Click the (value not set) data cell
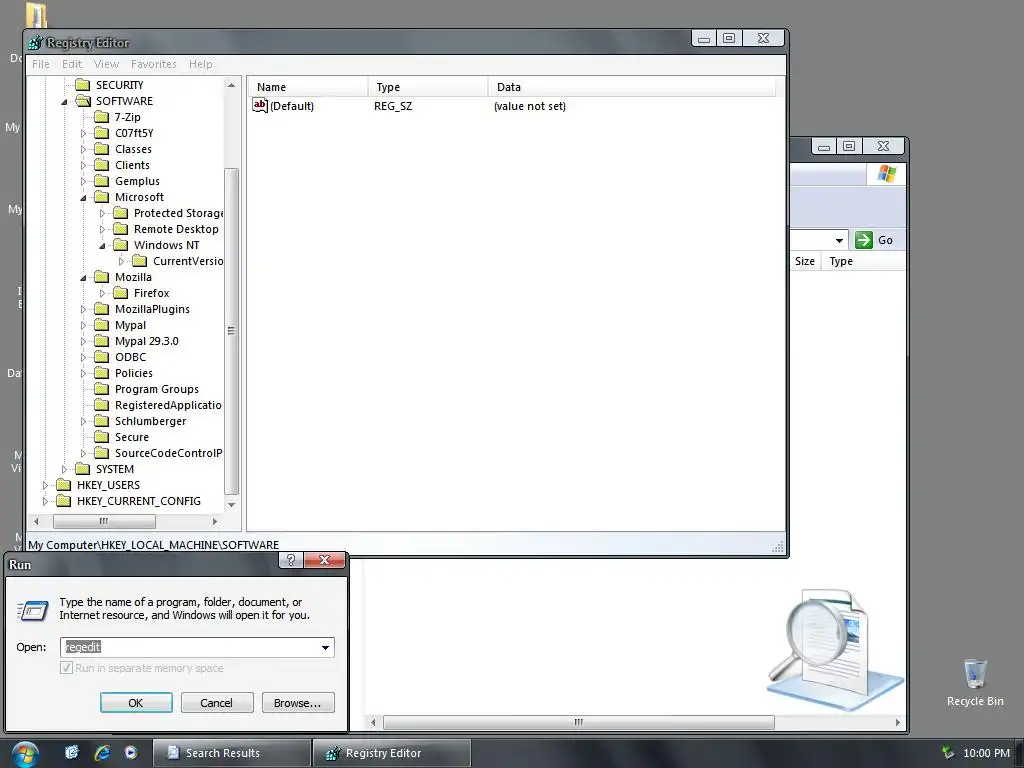Image resolution: width=1024 pixels, height=768 pixels. (x=530, y=106)
